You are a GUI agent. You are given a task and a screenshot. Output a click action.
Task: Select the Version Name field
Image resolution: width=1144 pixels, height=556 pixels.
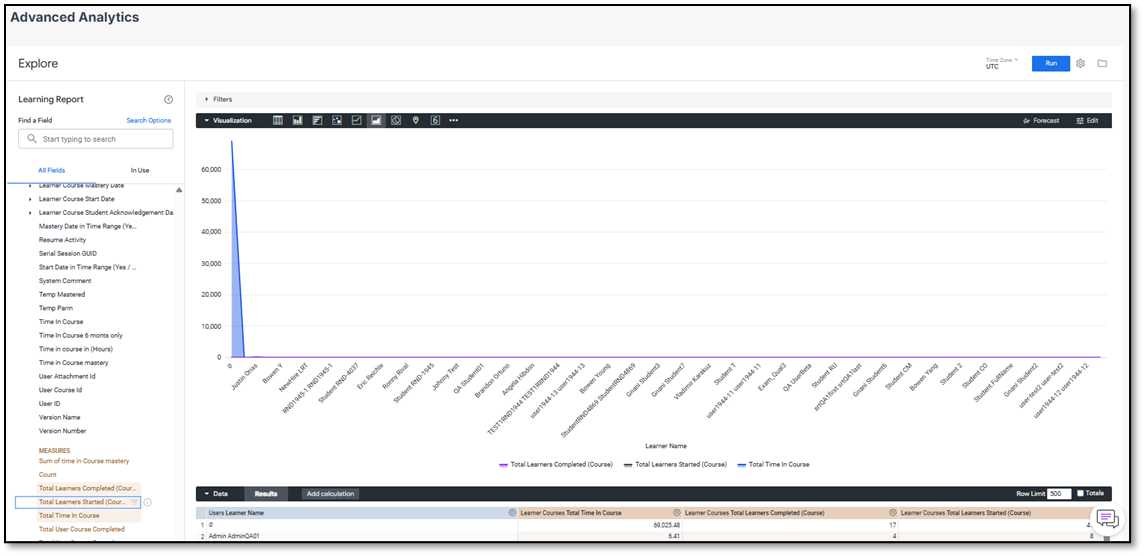tap(59, 417)
